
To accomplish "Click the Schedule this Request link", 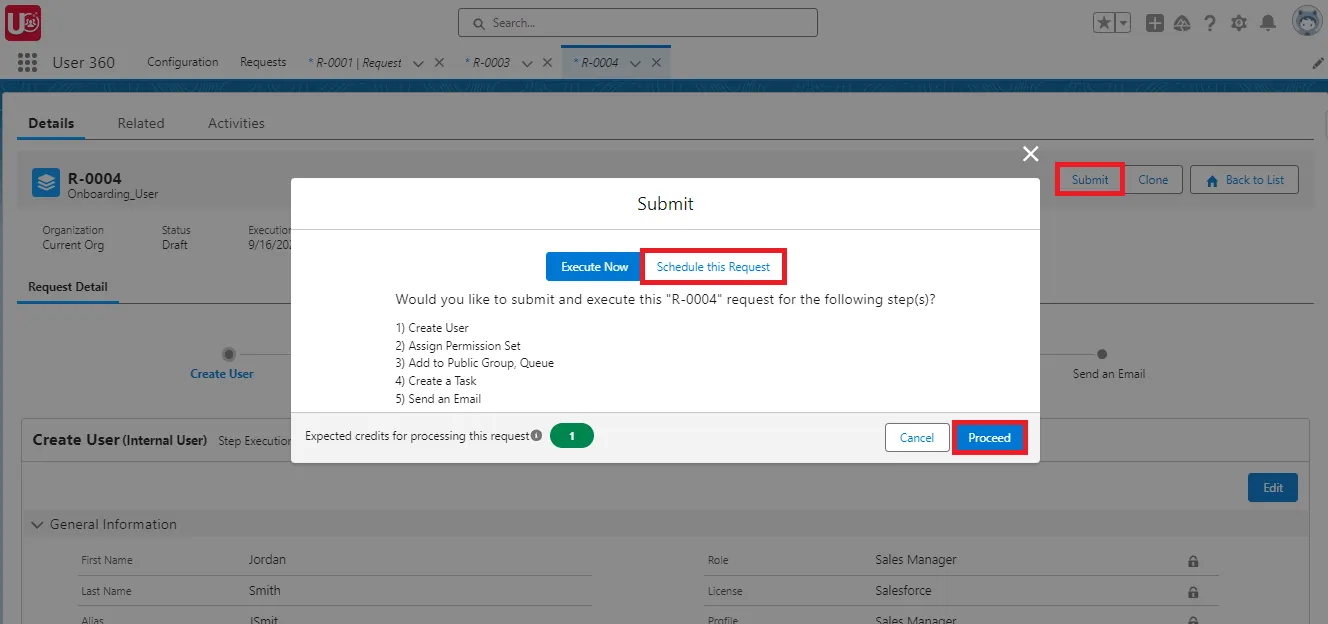I will [713, 266].
